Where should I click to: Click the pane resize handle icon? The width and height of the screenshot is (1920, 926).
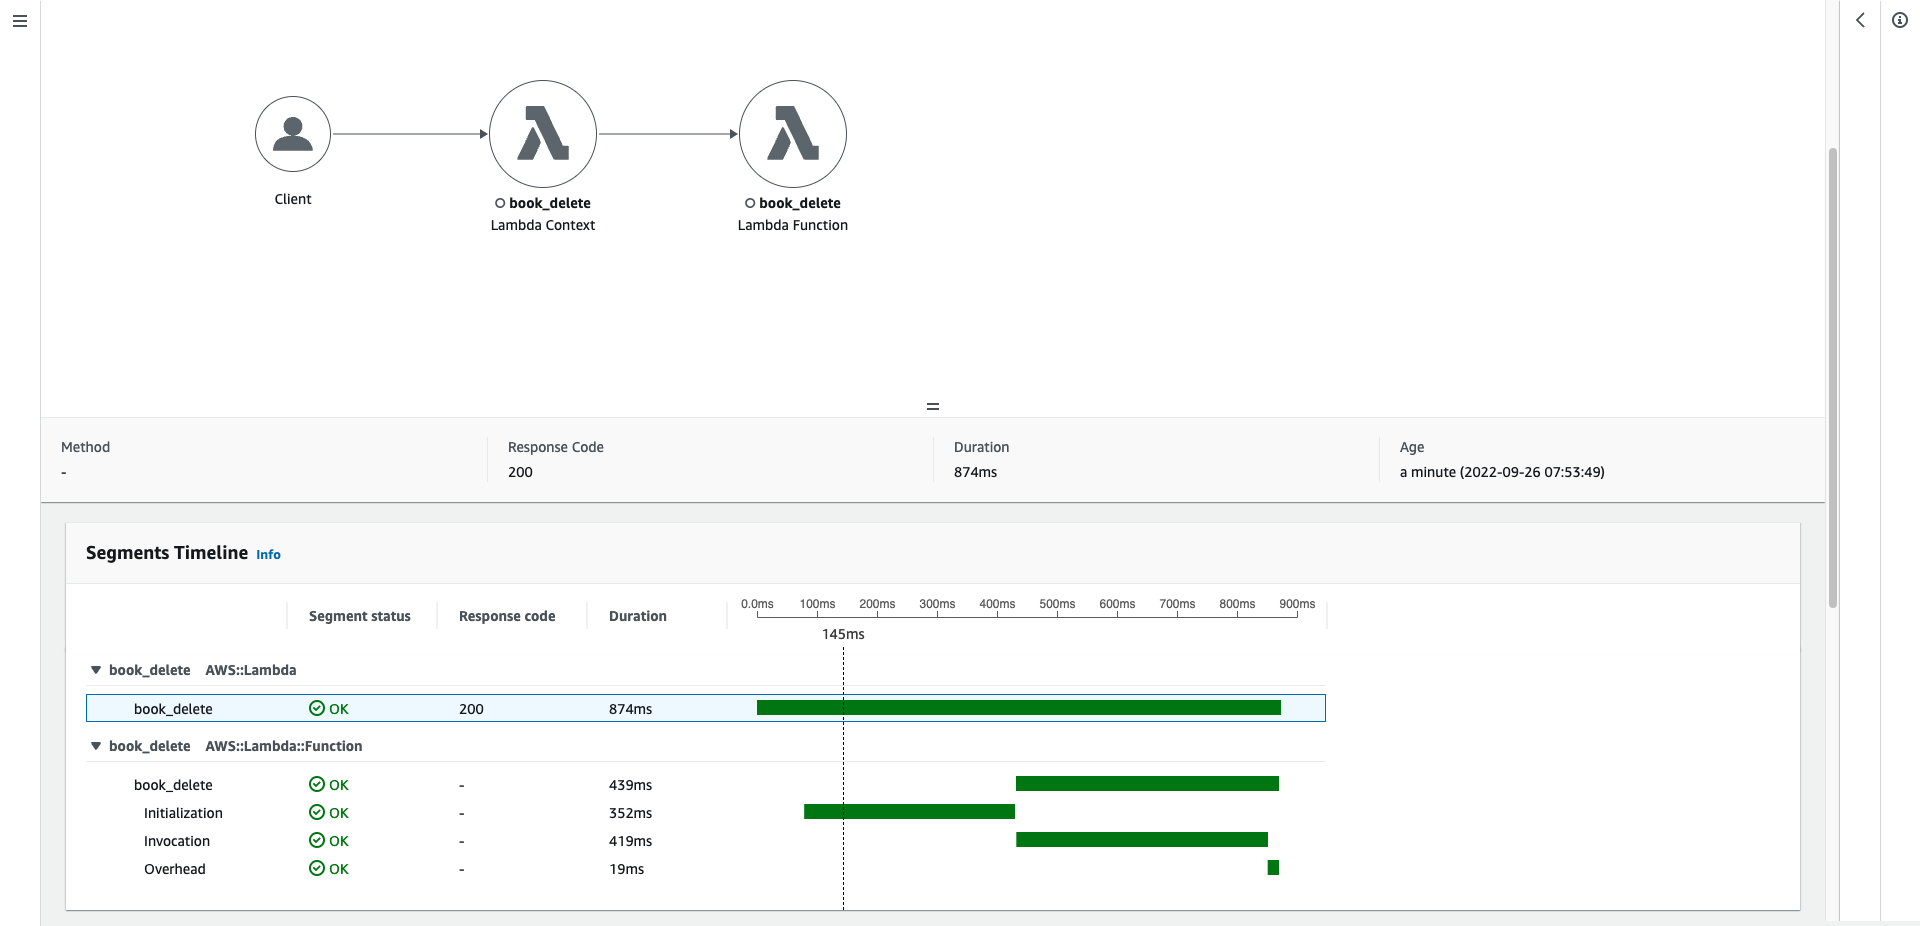point(933,406)
